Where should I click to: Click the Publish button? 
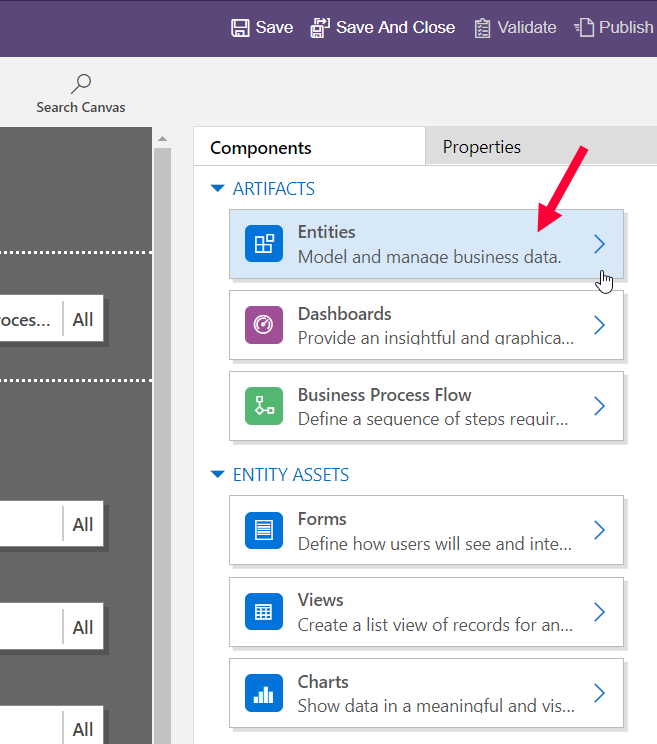(614, 28)
